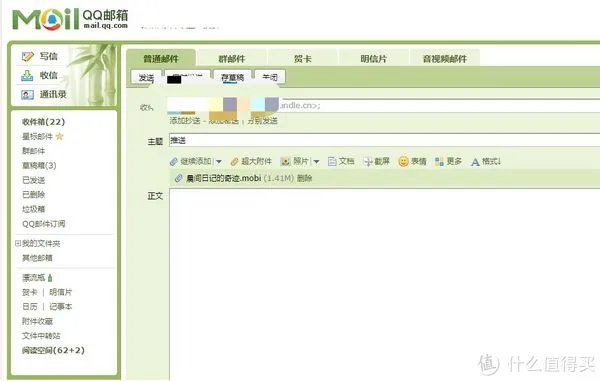
Task: Open 贺卡 link in sidebar
Action: coord(29,292)
